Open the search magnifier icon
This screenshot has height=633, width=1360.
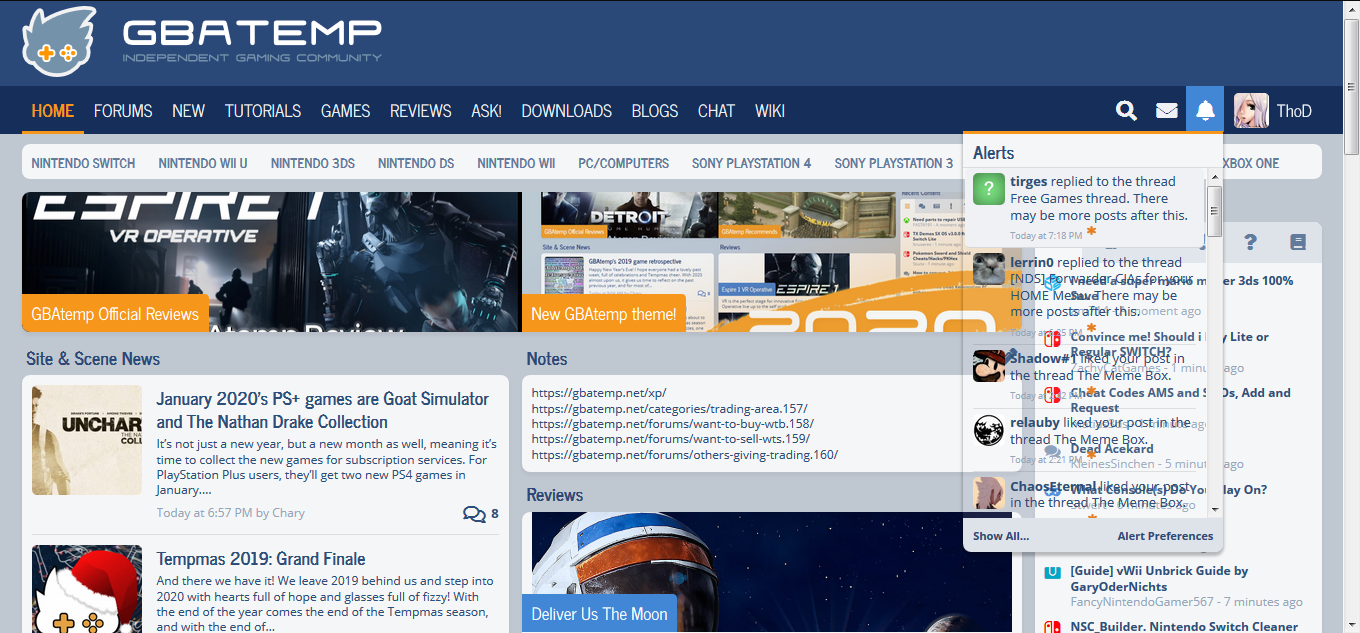coord(1127,111)
